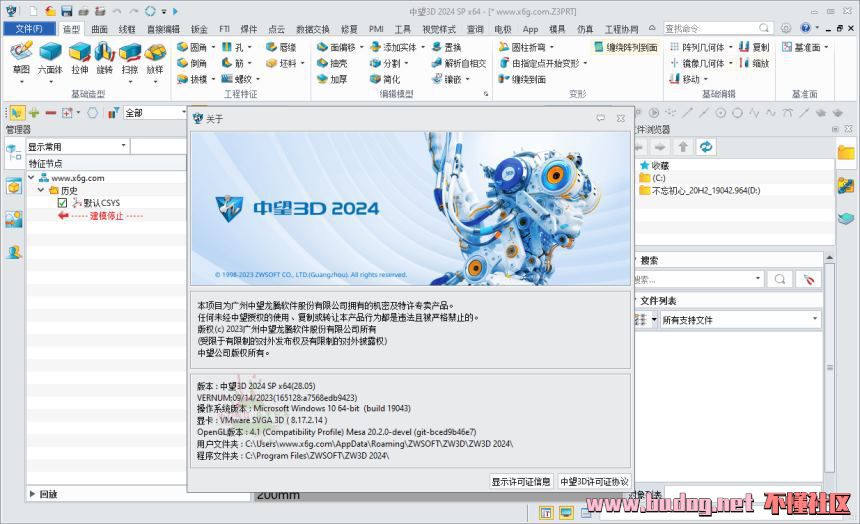Expand the 镶嵌 inlay dropdown arrow
The height and width of the screenshot is (524, 860).
click(468, 79)
